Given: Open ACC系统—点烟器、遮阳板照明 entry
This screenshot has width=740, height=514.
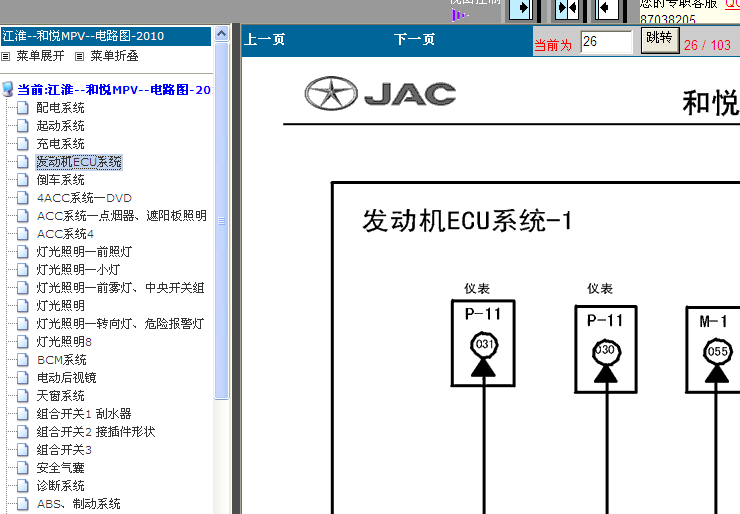Looking at the screenshot, I should tap(122, 216).
